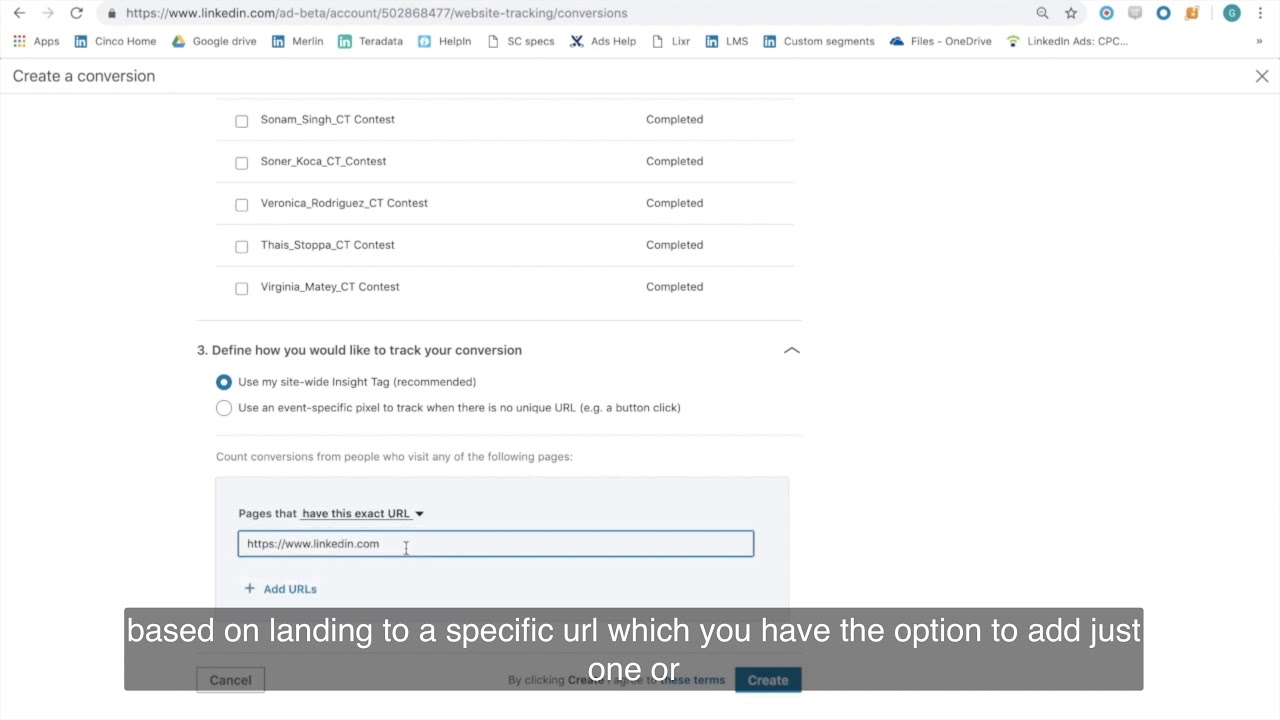
Task: Click Completed status for Sonam_Singh
Action: (x=674, y=119)
